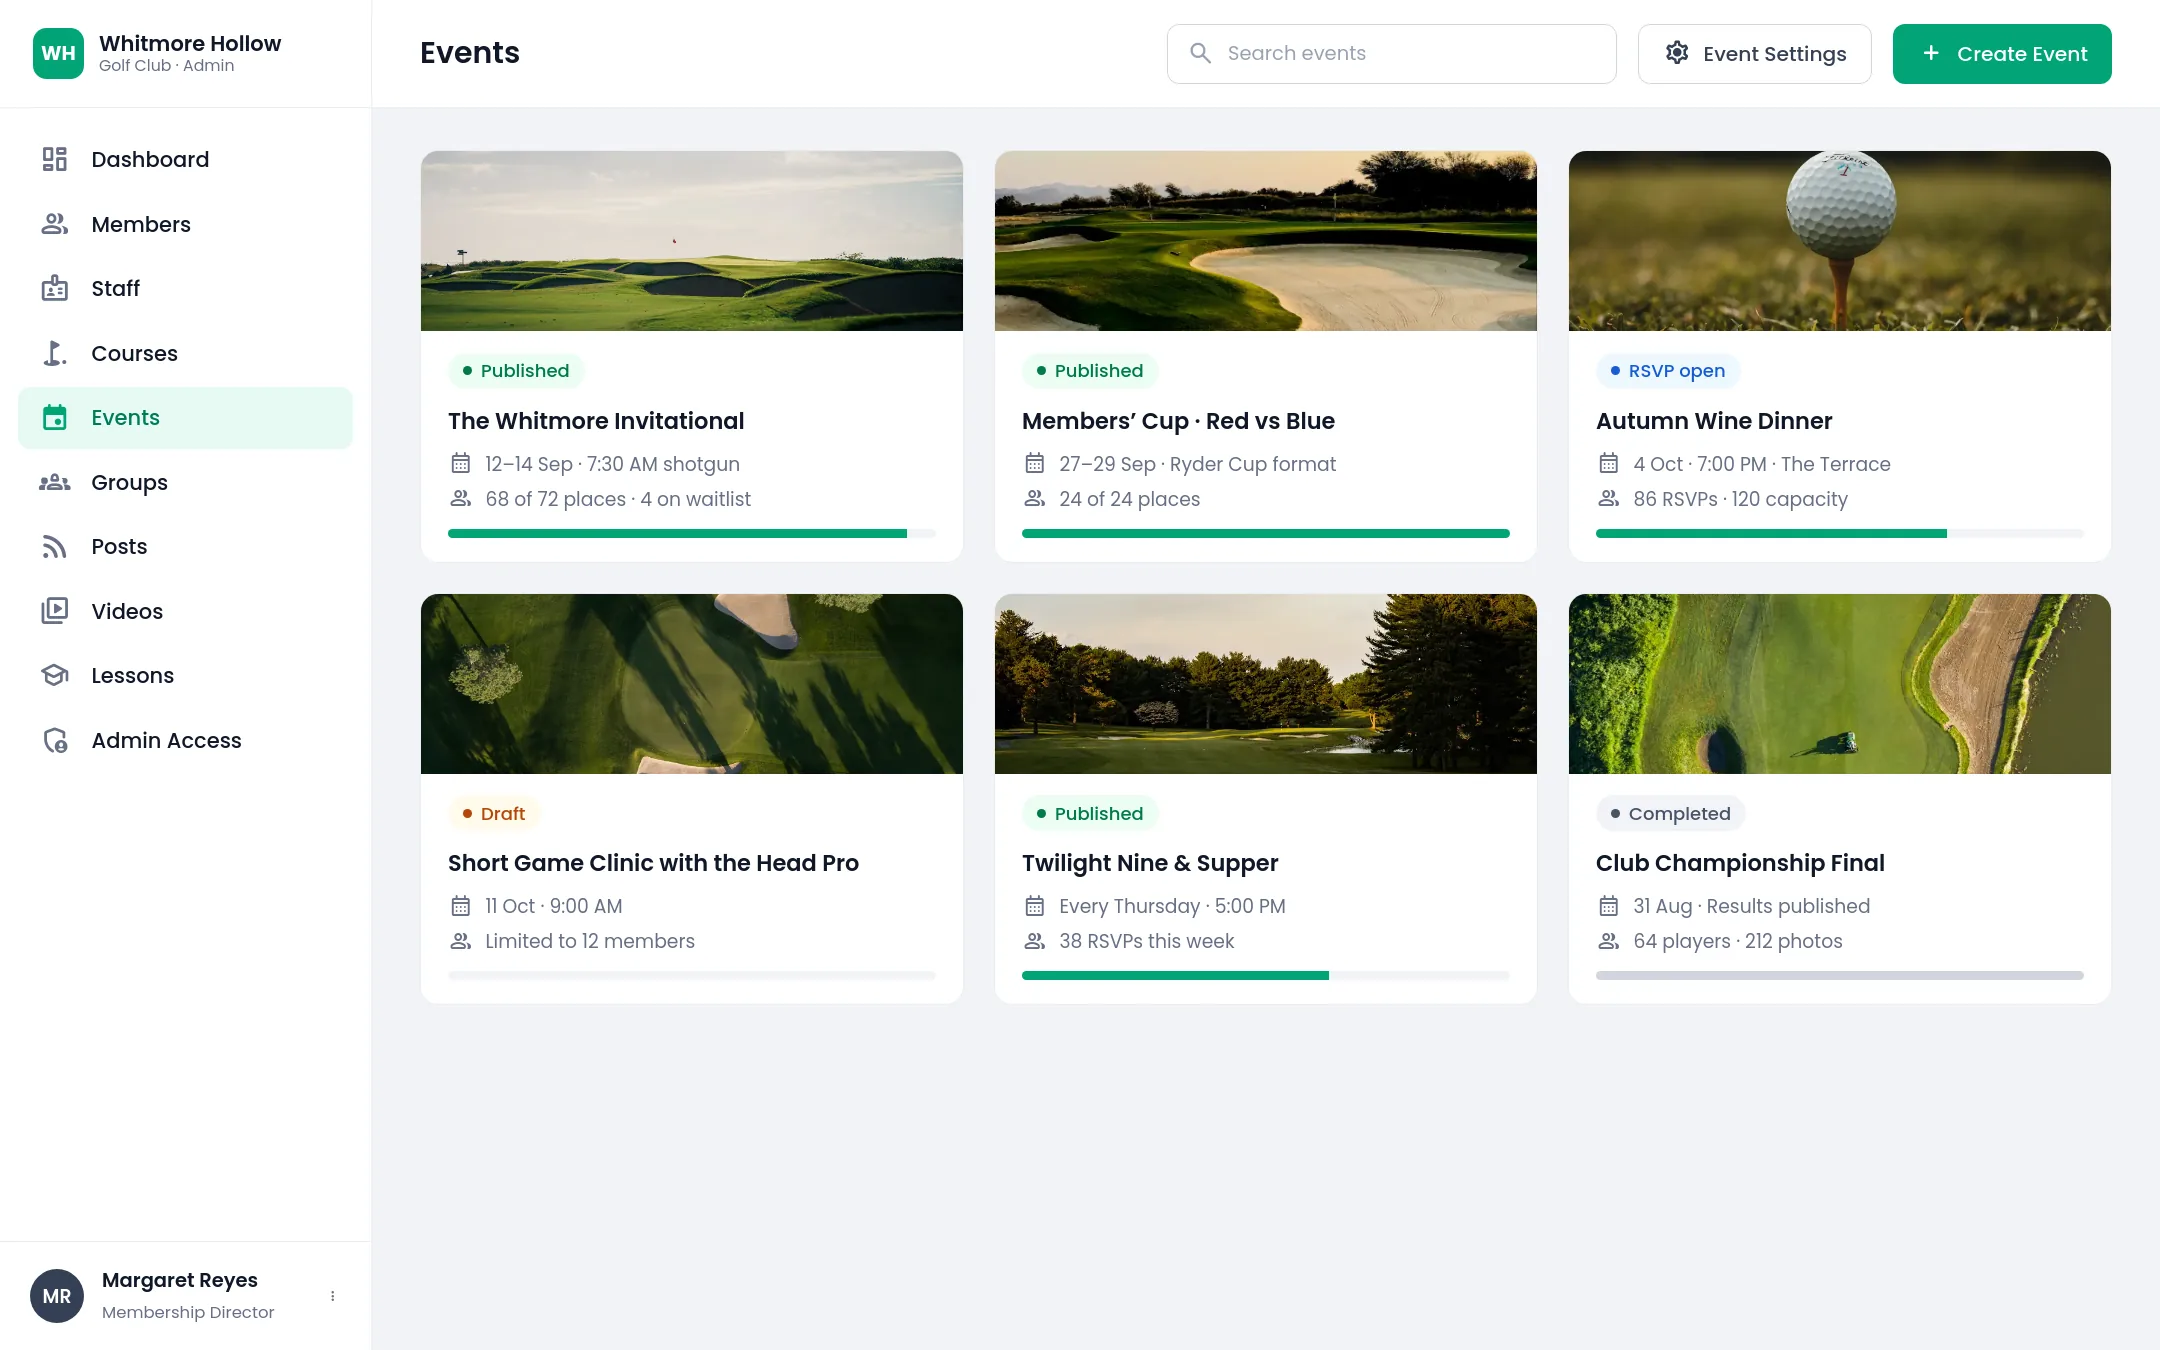Image resolution: width=2160 pixels, height=1350 pixels.
Task: Open Event Settings
Action: 1754,54
